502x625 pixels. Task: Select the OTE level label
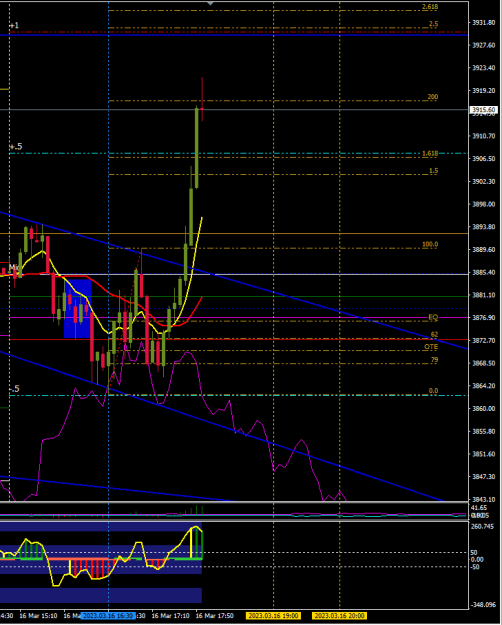point(431,347)
